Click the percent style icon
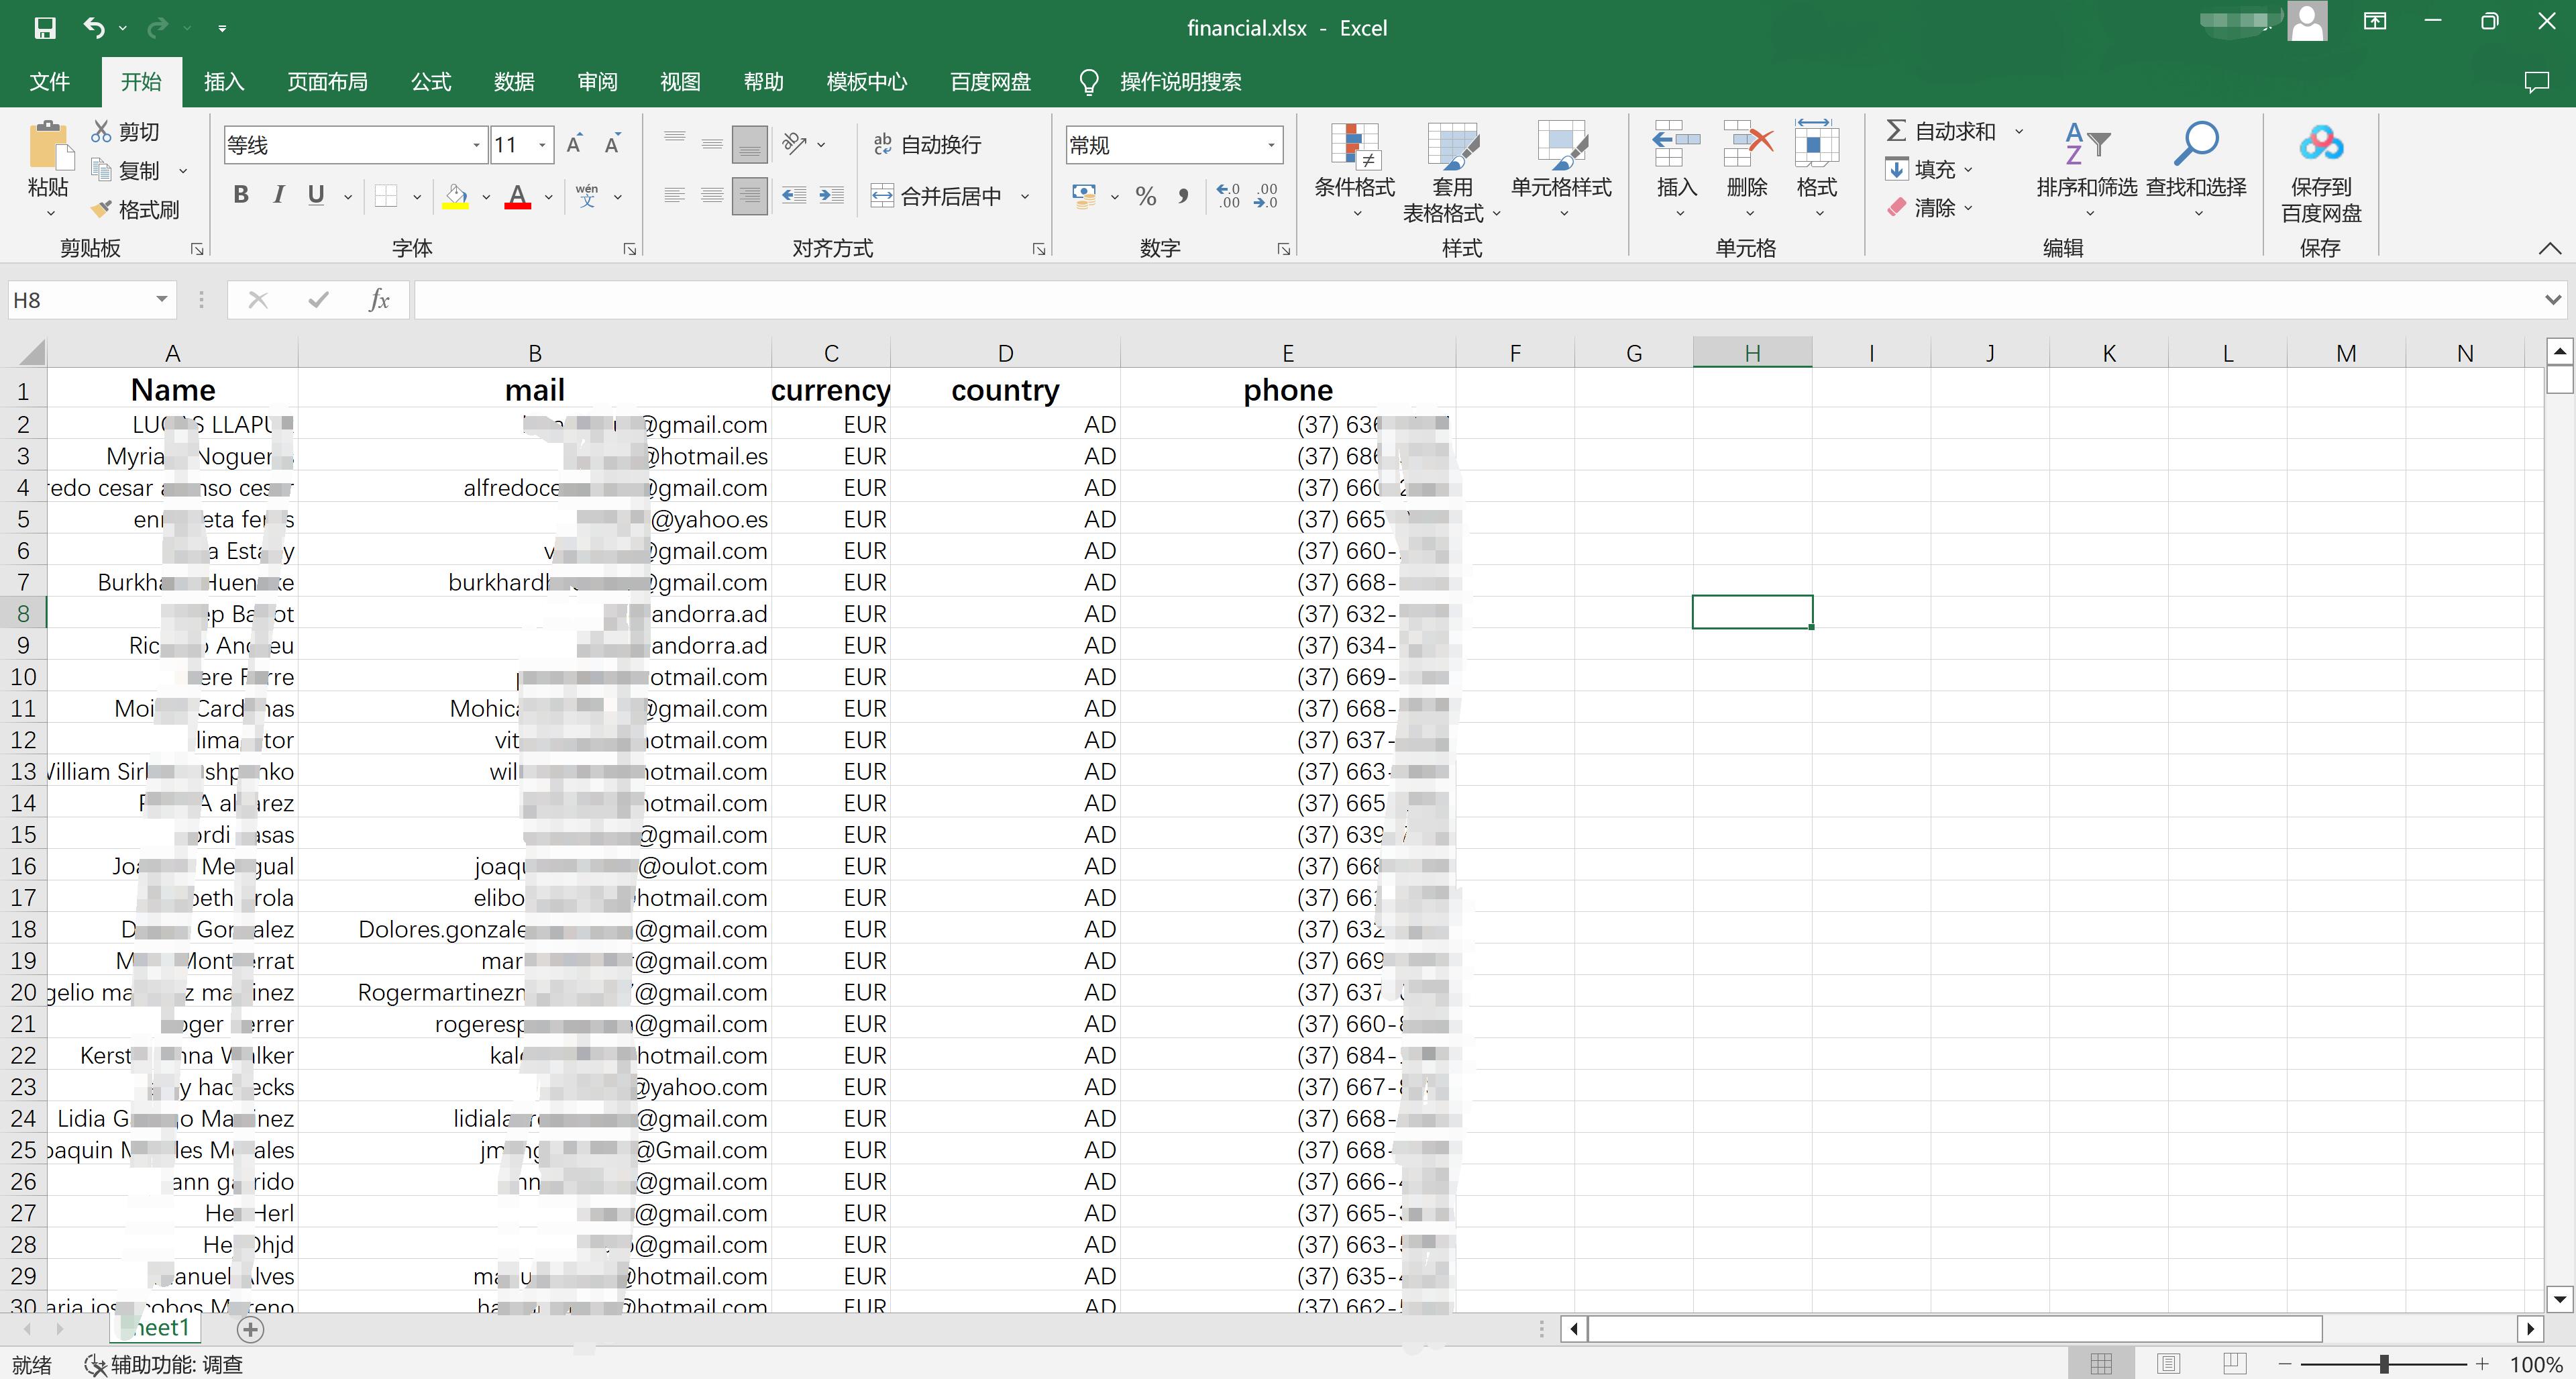The image size is (2576, 1379). click(1146, 196)
